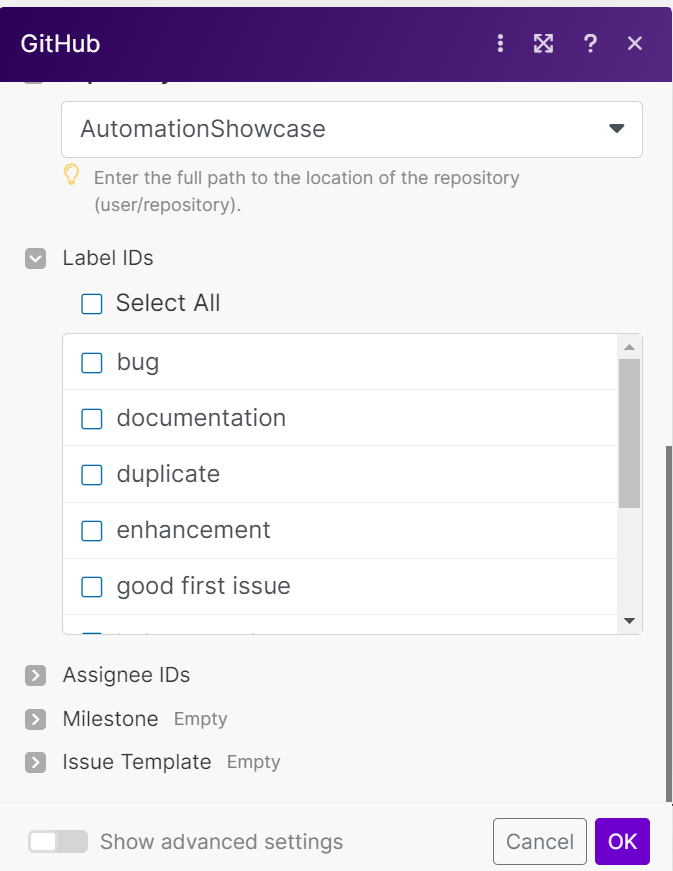Check the bug label checkbox

click(92, 363)
